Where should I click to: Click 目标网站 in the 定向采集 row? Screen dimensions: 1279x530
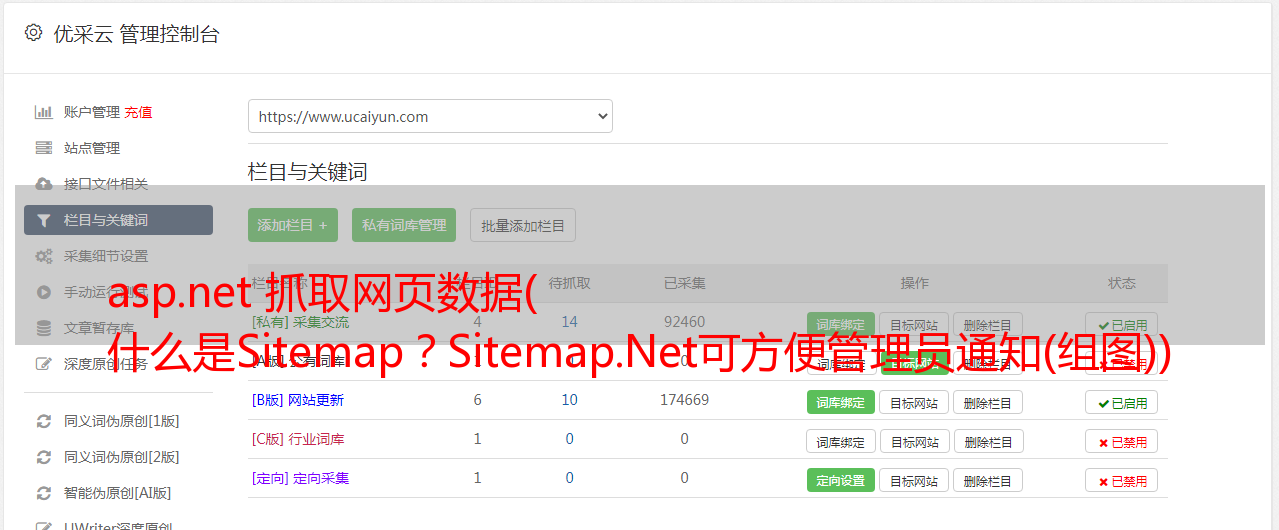tap(914, 480)
